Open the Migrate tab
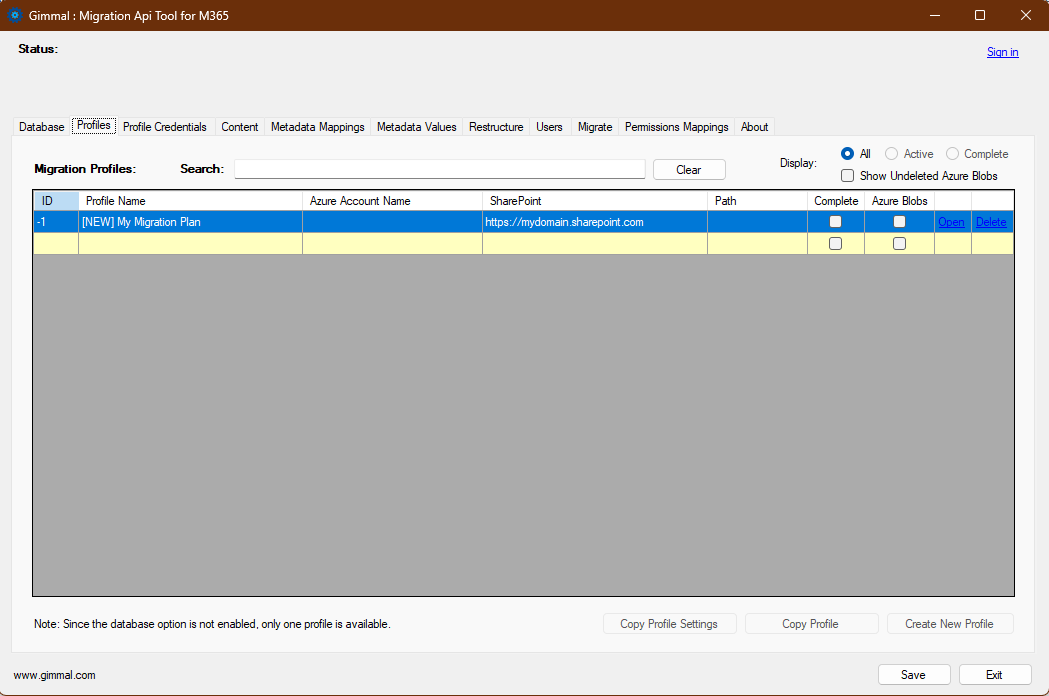The height and width of the screenshot is (696, 1049). pyautogui.click(x=594, y=126)
